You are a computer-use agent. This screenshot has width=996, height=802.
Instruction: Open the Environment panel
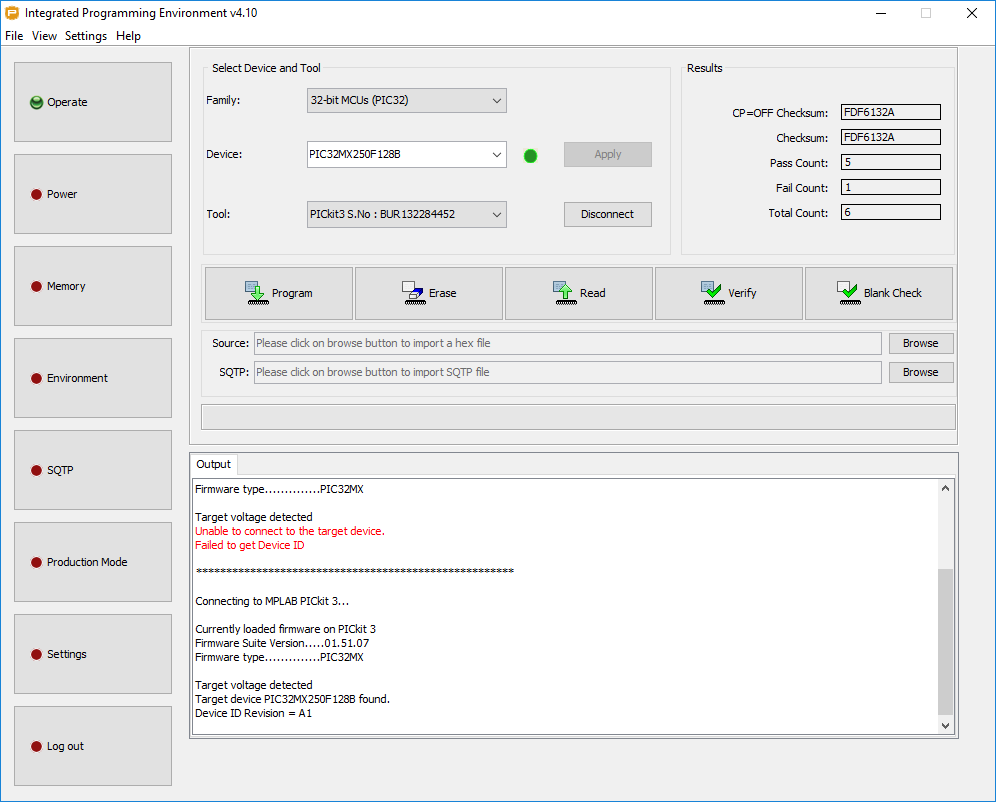[x=93, y=378]
